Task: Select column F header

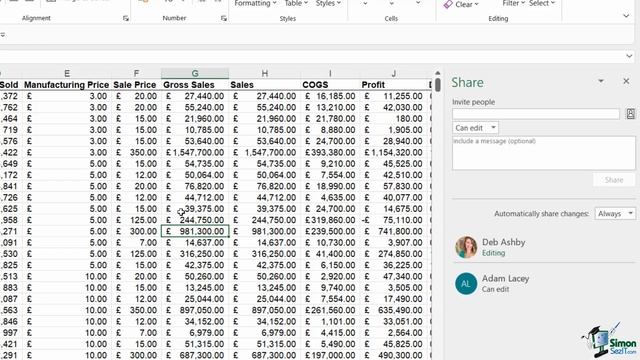Action: click(x=136, y=73)
